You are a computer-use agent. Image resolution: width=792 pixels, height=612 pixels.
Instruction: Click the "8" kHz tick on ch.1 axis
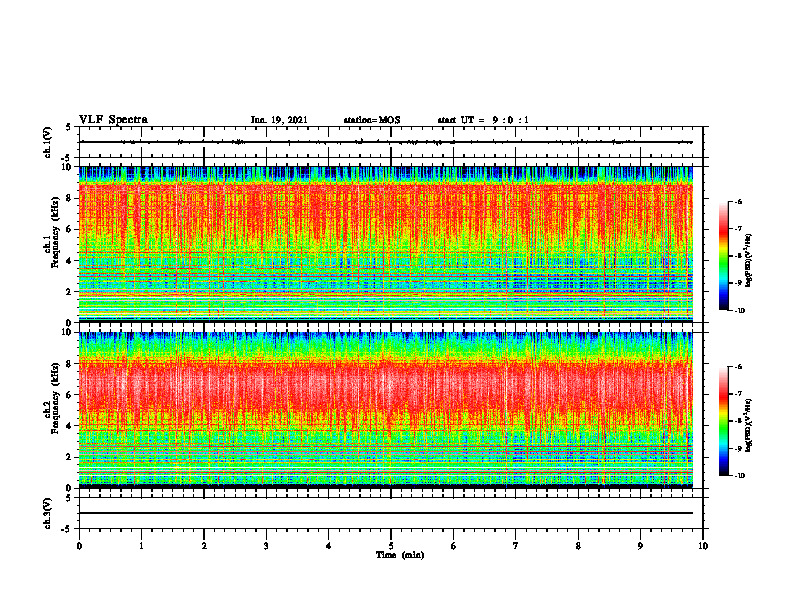(x=69, y=198)
